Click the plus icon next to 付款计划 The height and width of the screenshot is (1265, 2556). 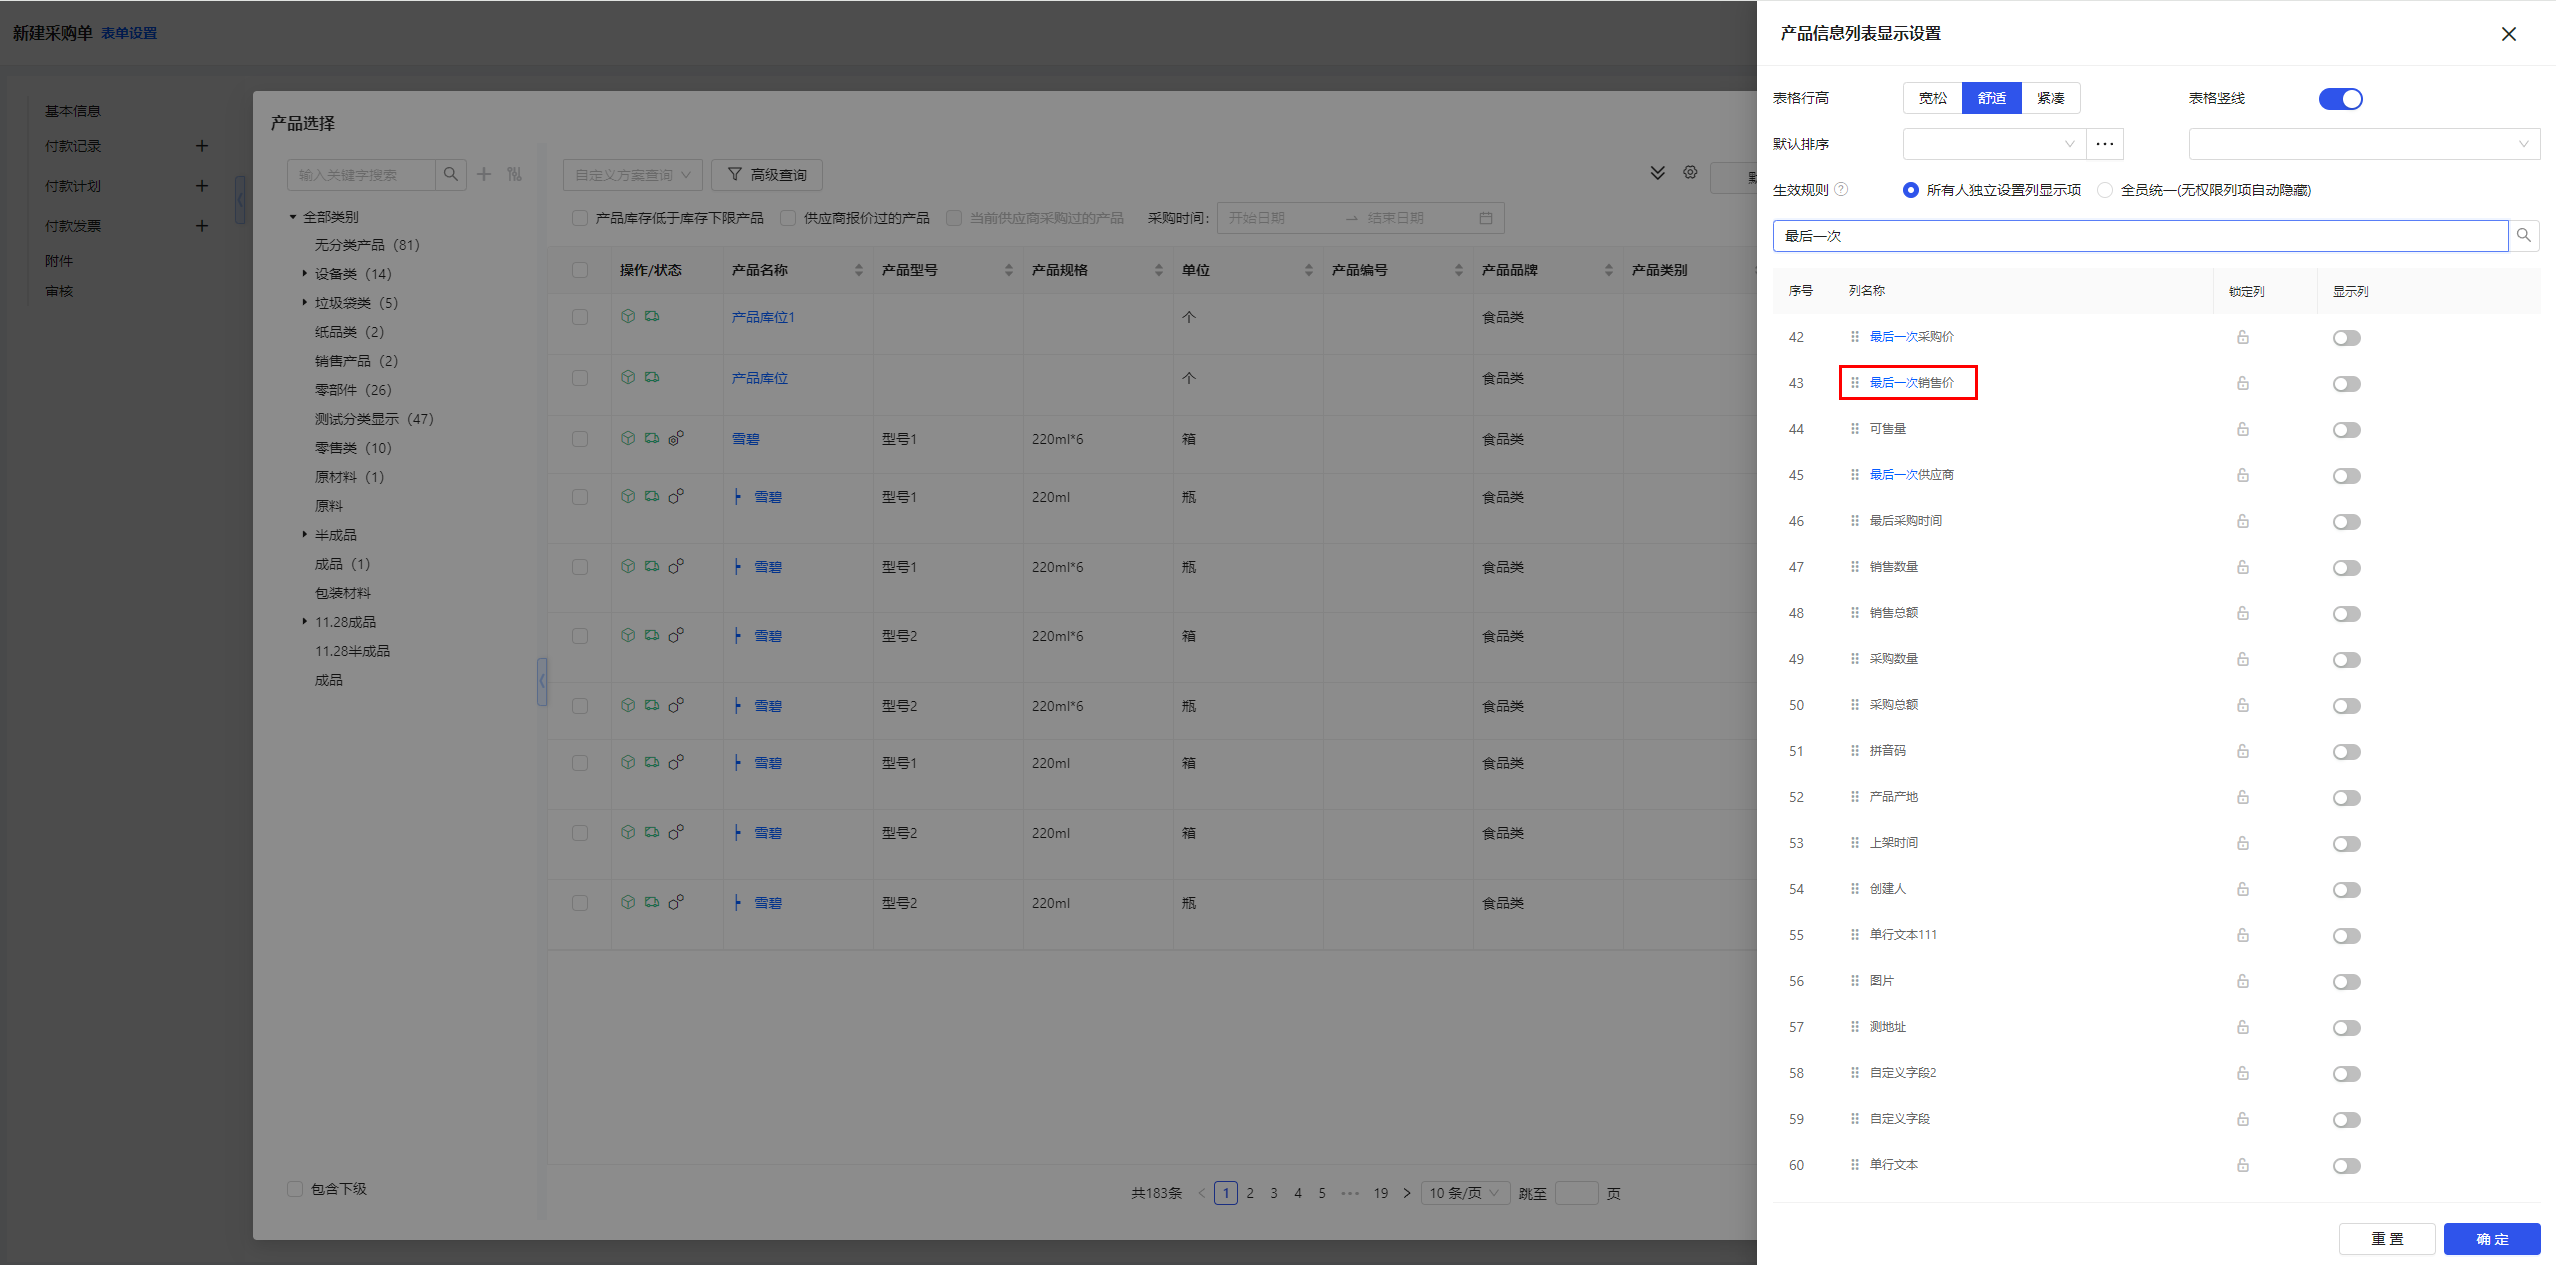pyautogui.click(x=201, y=186)
